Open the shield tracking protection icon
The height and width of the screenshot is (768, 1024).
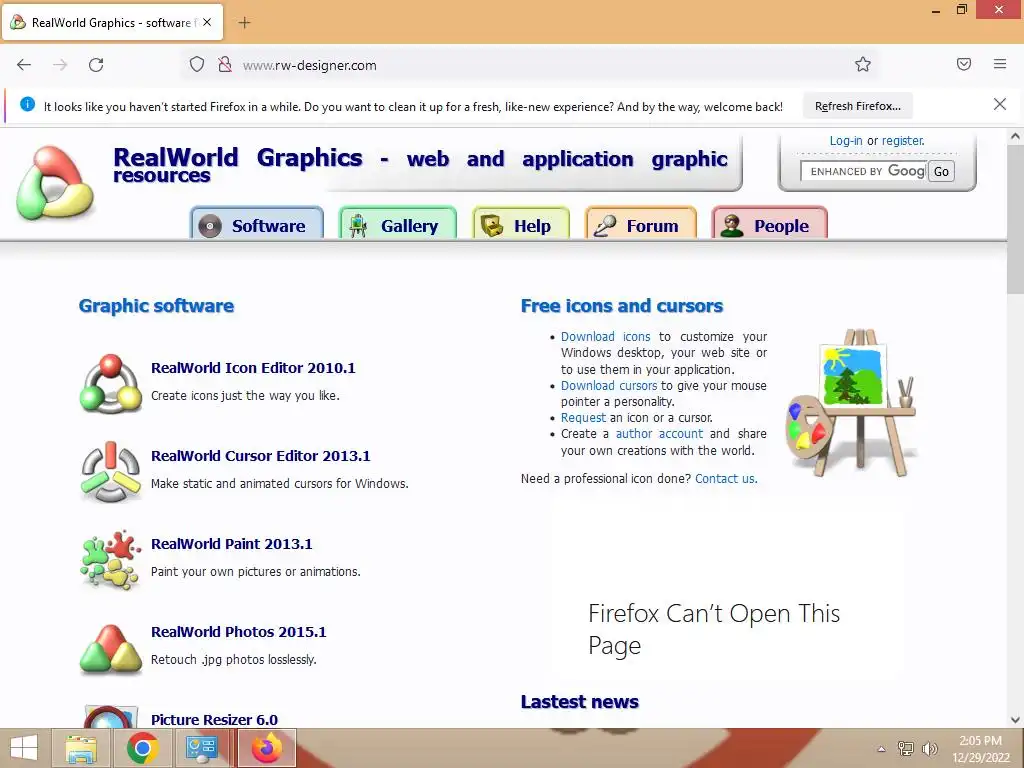[x=197, y=65]
